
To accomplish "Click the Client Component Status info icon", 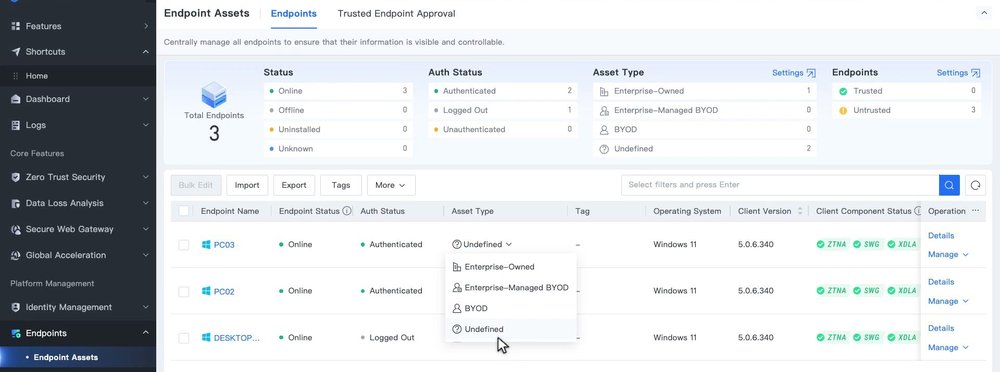I will 918,211.
